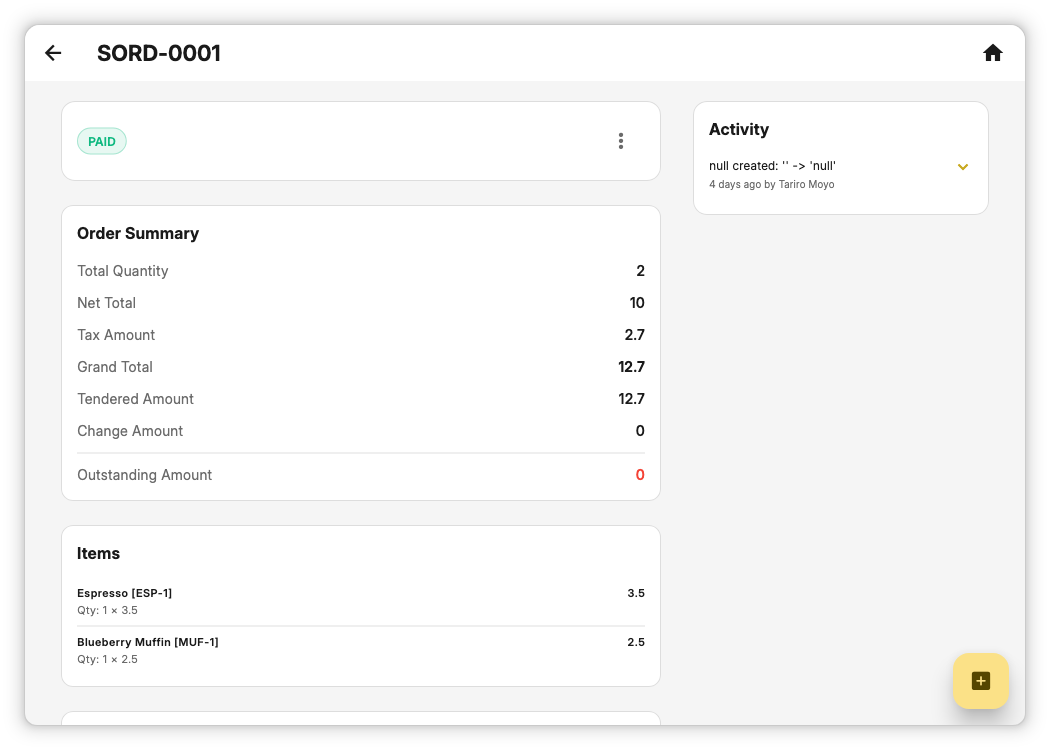Open the home icon
1050x750 pixels.
click(x=992, y=53)
